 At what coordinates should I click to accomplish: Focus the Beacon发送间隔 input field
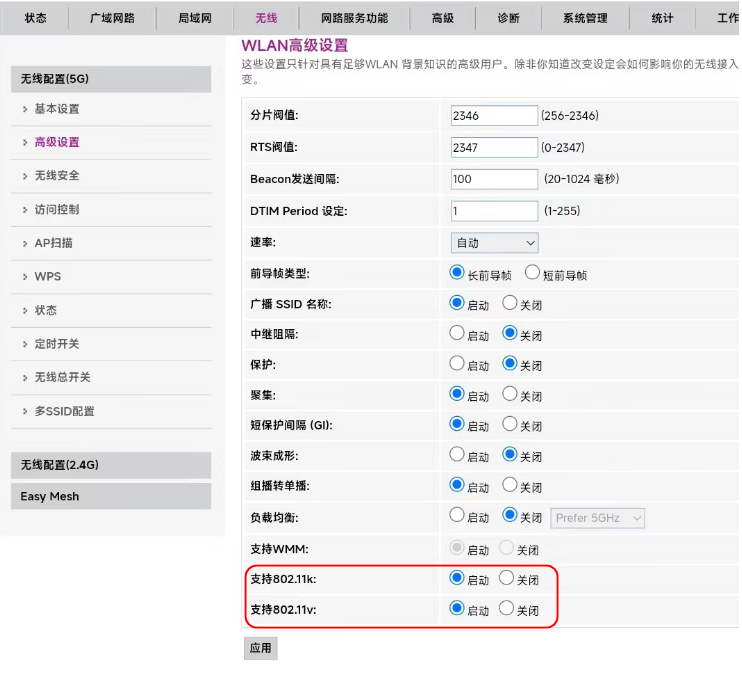point(494,179)
